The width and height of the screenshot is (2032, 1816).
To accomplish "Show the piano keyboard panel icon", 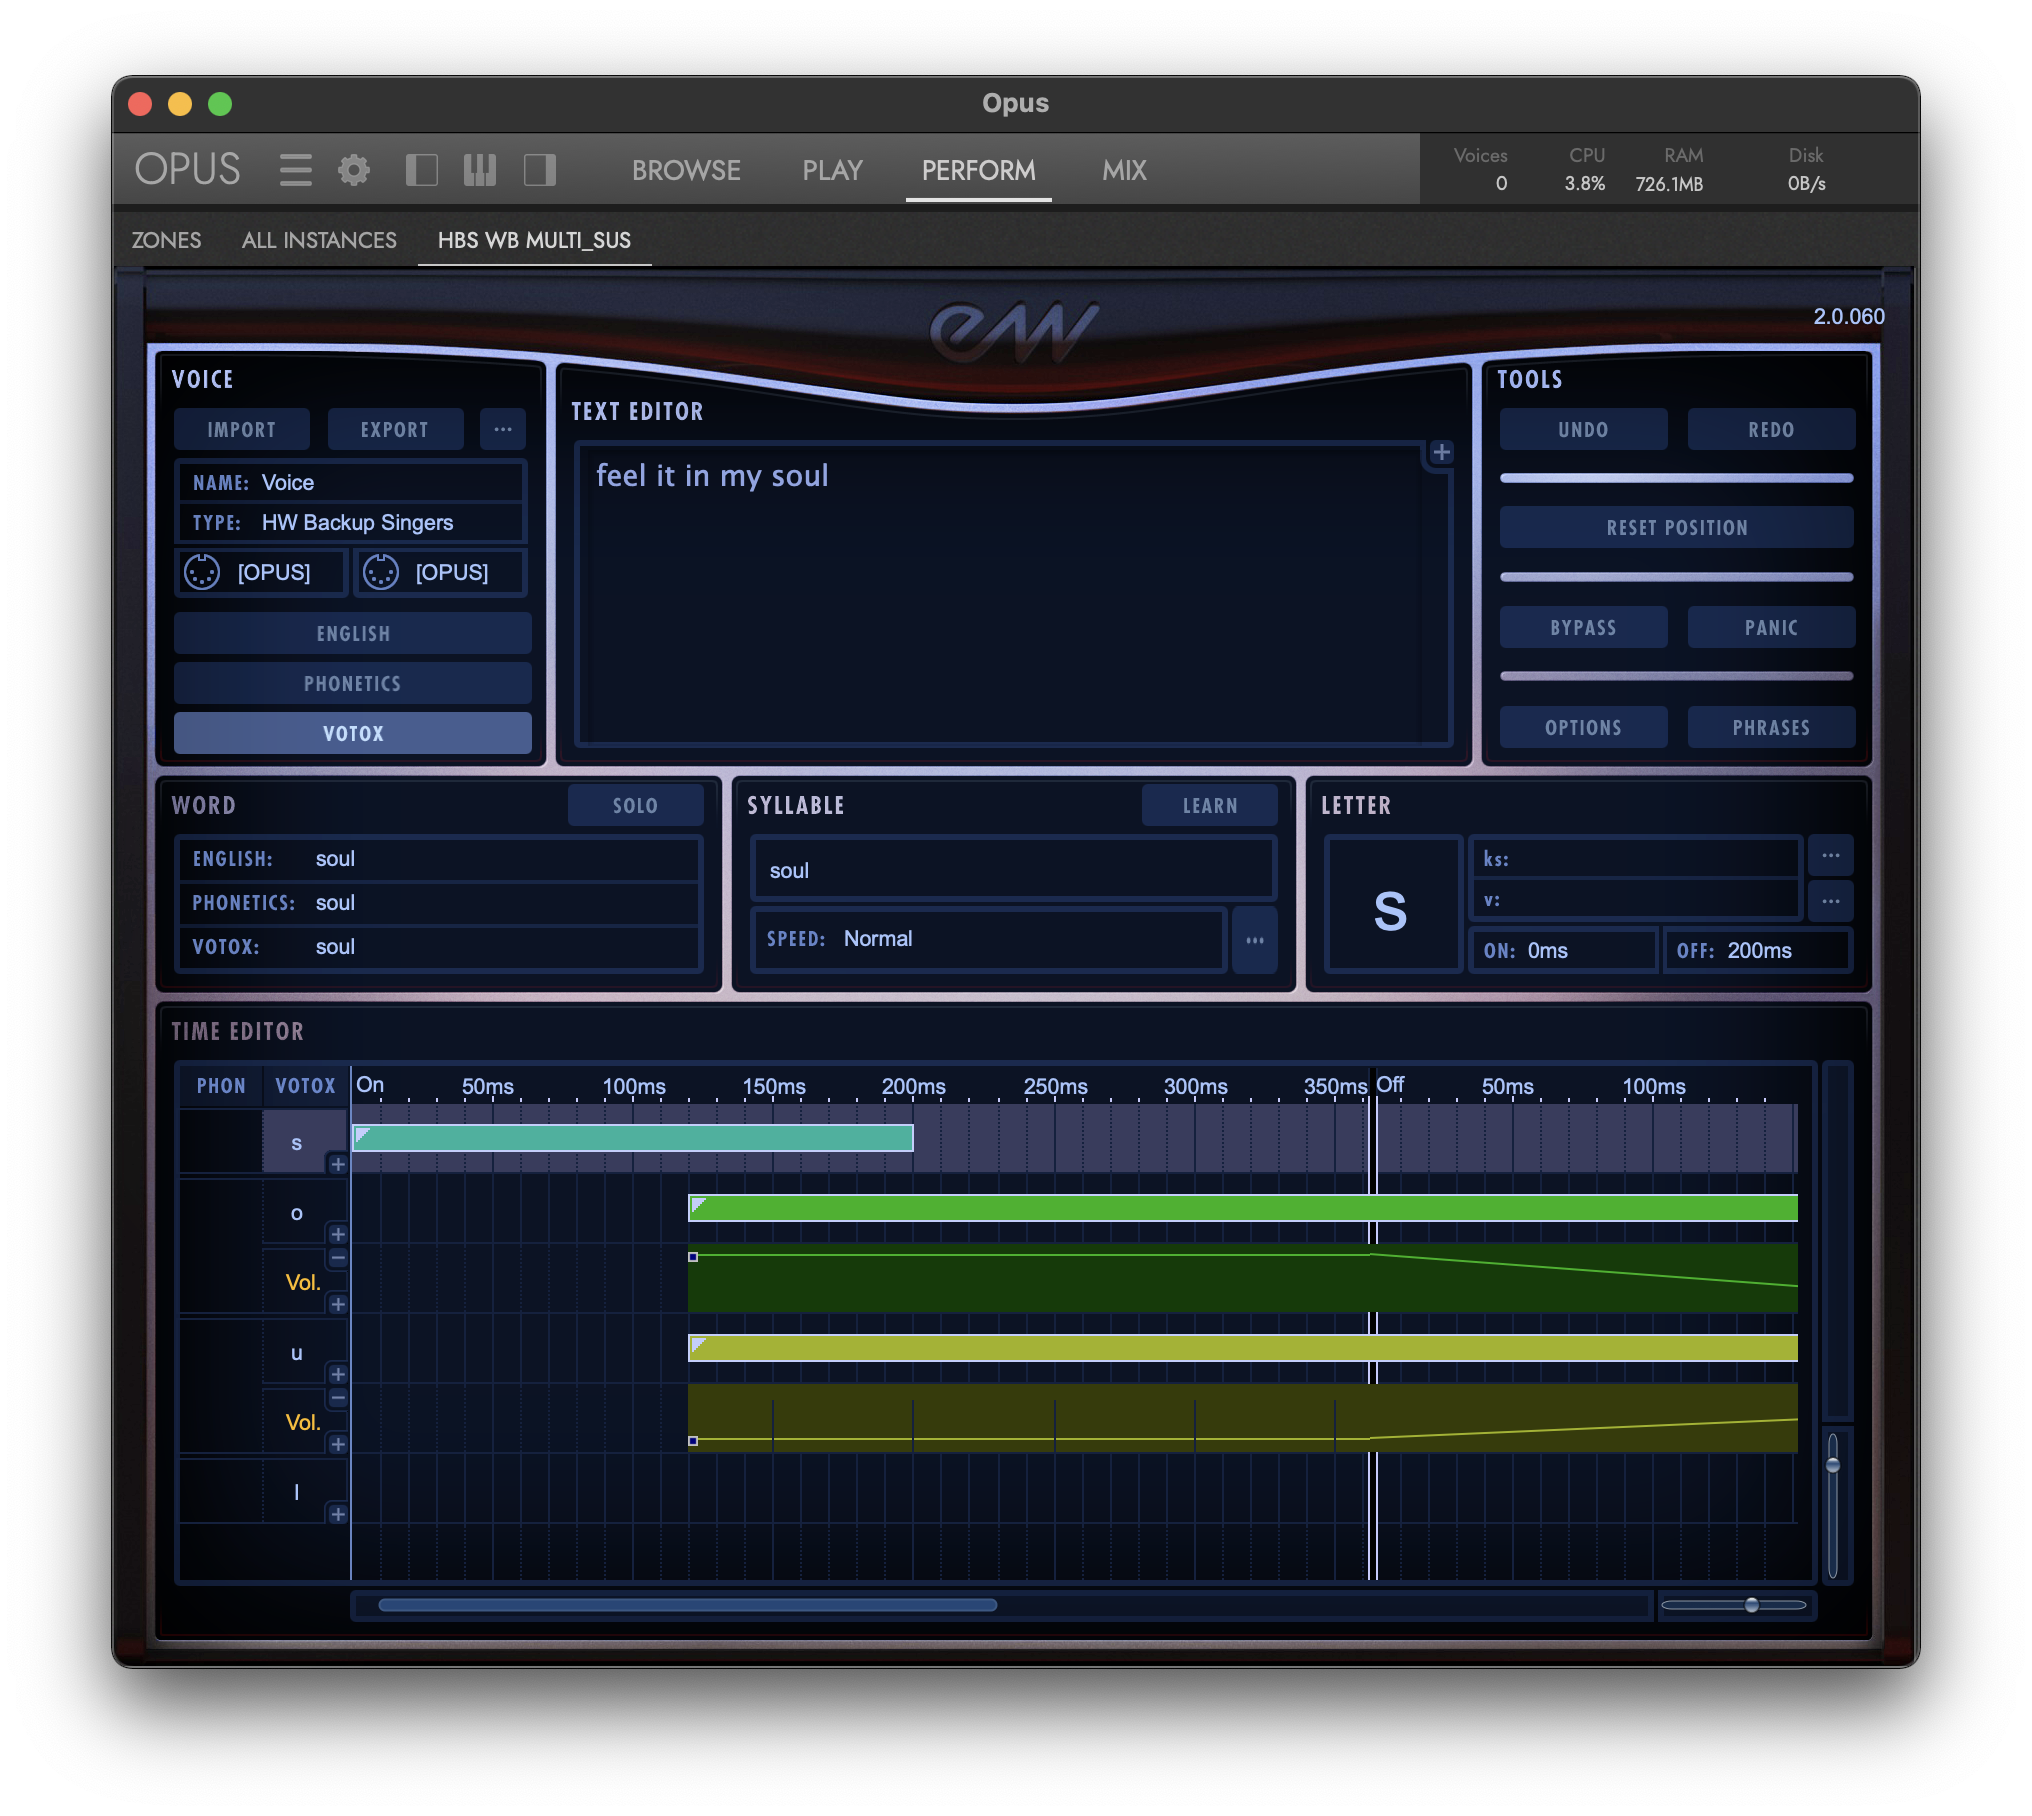I will click(x=479, y=170).
